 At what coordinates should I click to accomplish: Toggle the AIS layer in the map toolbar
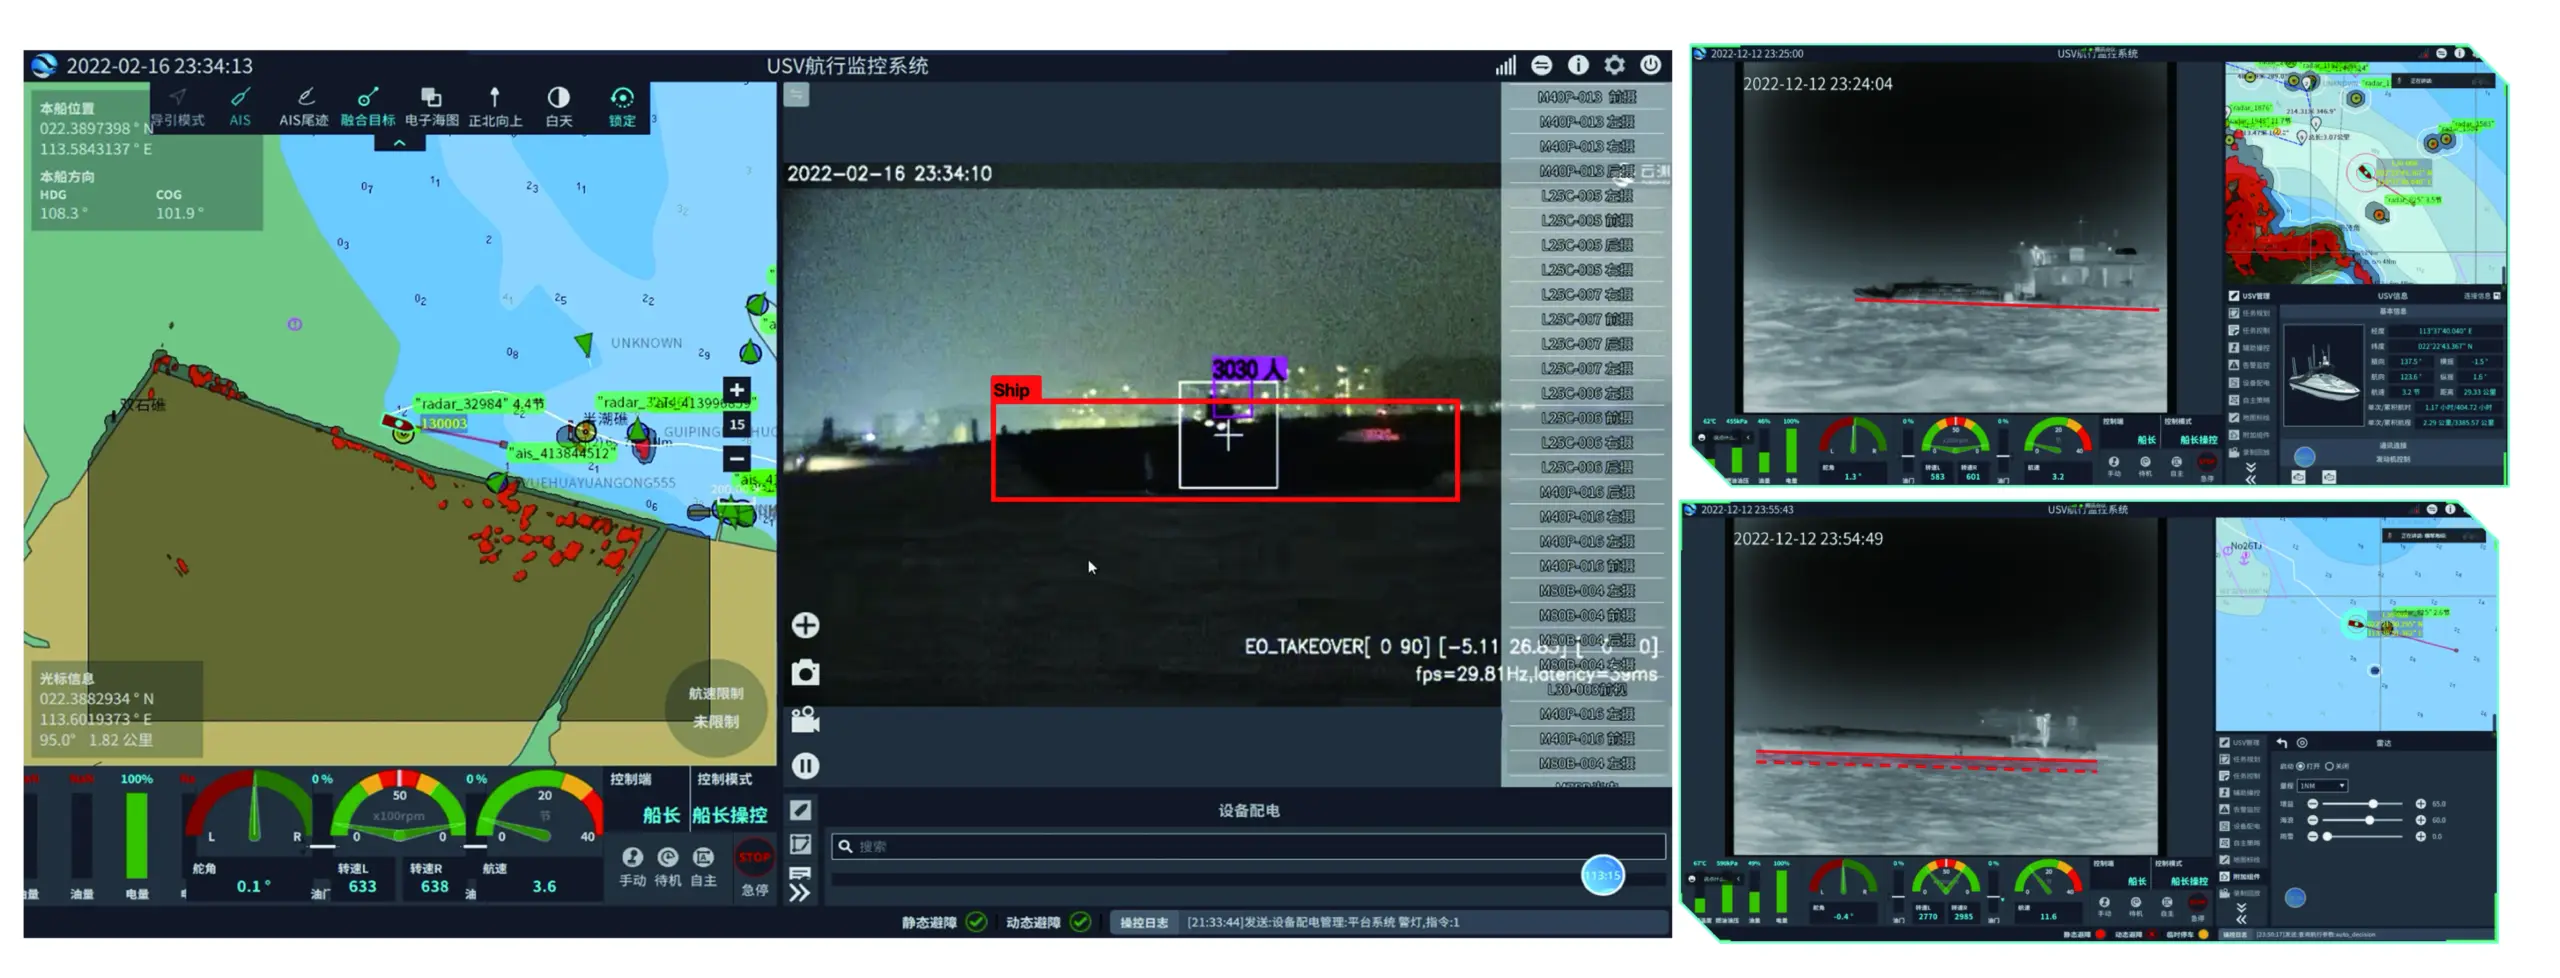pos(240,106)
